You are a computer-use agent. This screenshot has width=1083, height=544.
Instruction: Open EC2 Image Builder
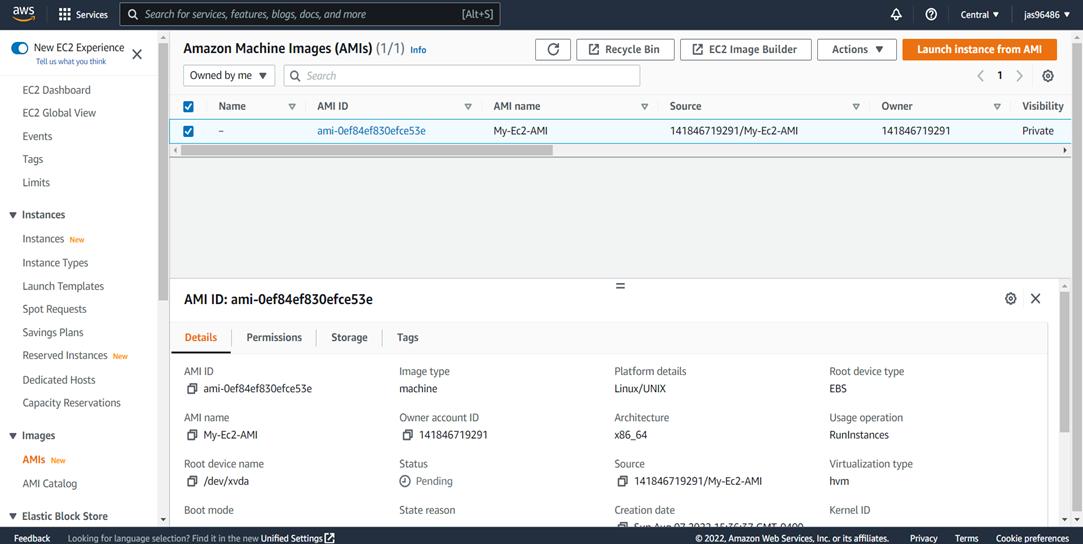(x=746, y=50)
